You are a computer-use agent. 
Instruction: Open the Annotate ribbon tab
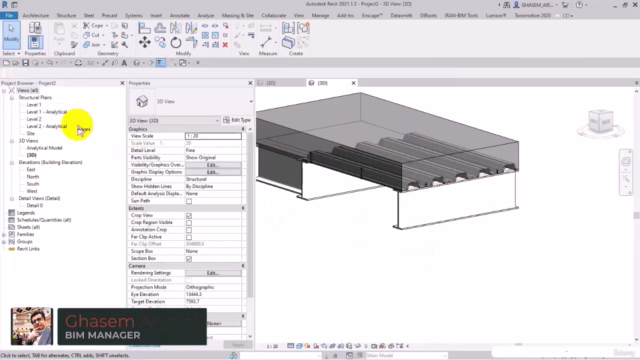[x=180, y=16]
